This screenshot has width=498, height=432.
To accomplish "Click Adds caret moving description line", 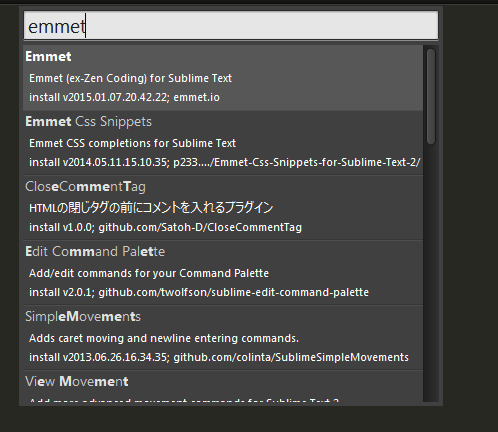I will (164, 338).
